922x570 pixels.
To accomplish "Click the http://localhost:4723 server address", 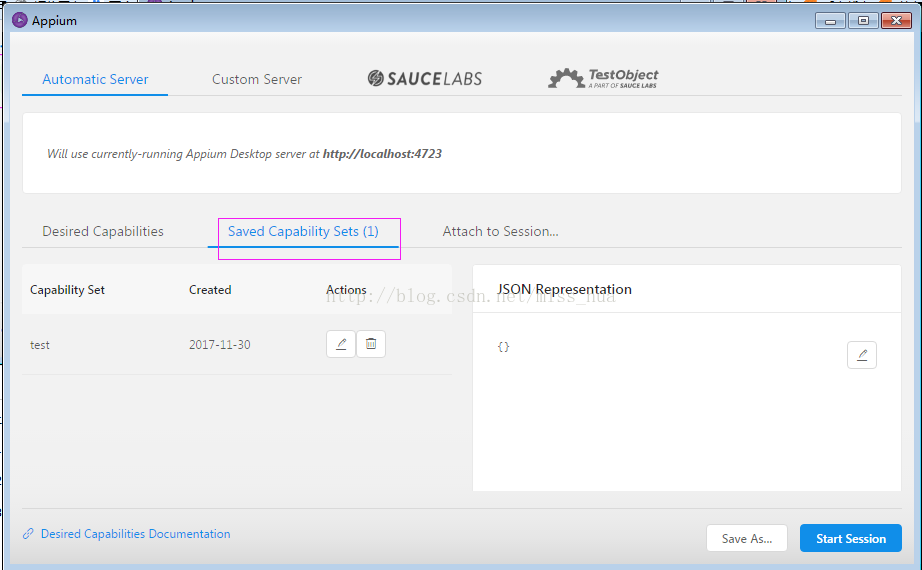I will [x=382, y=154].
